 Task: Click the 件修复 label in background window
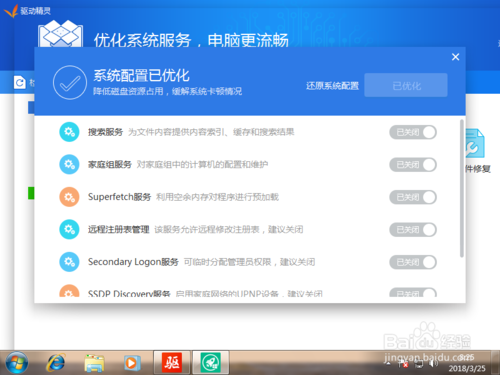[478, 169]
